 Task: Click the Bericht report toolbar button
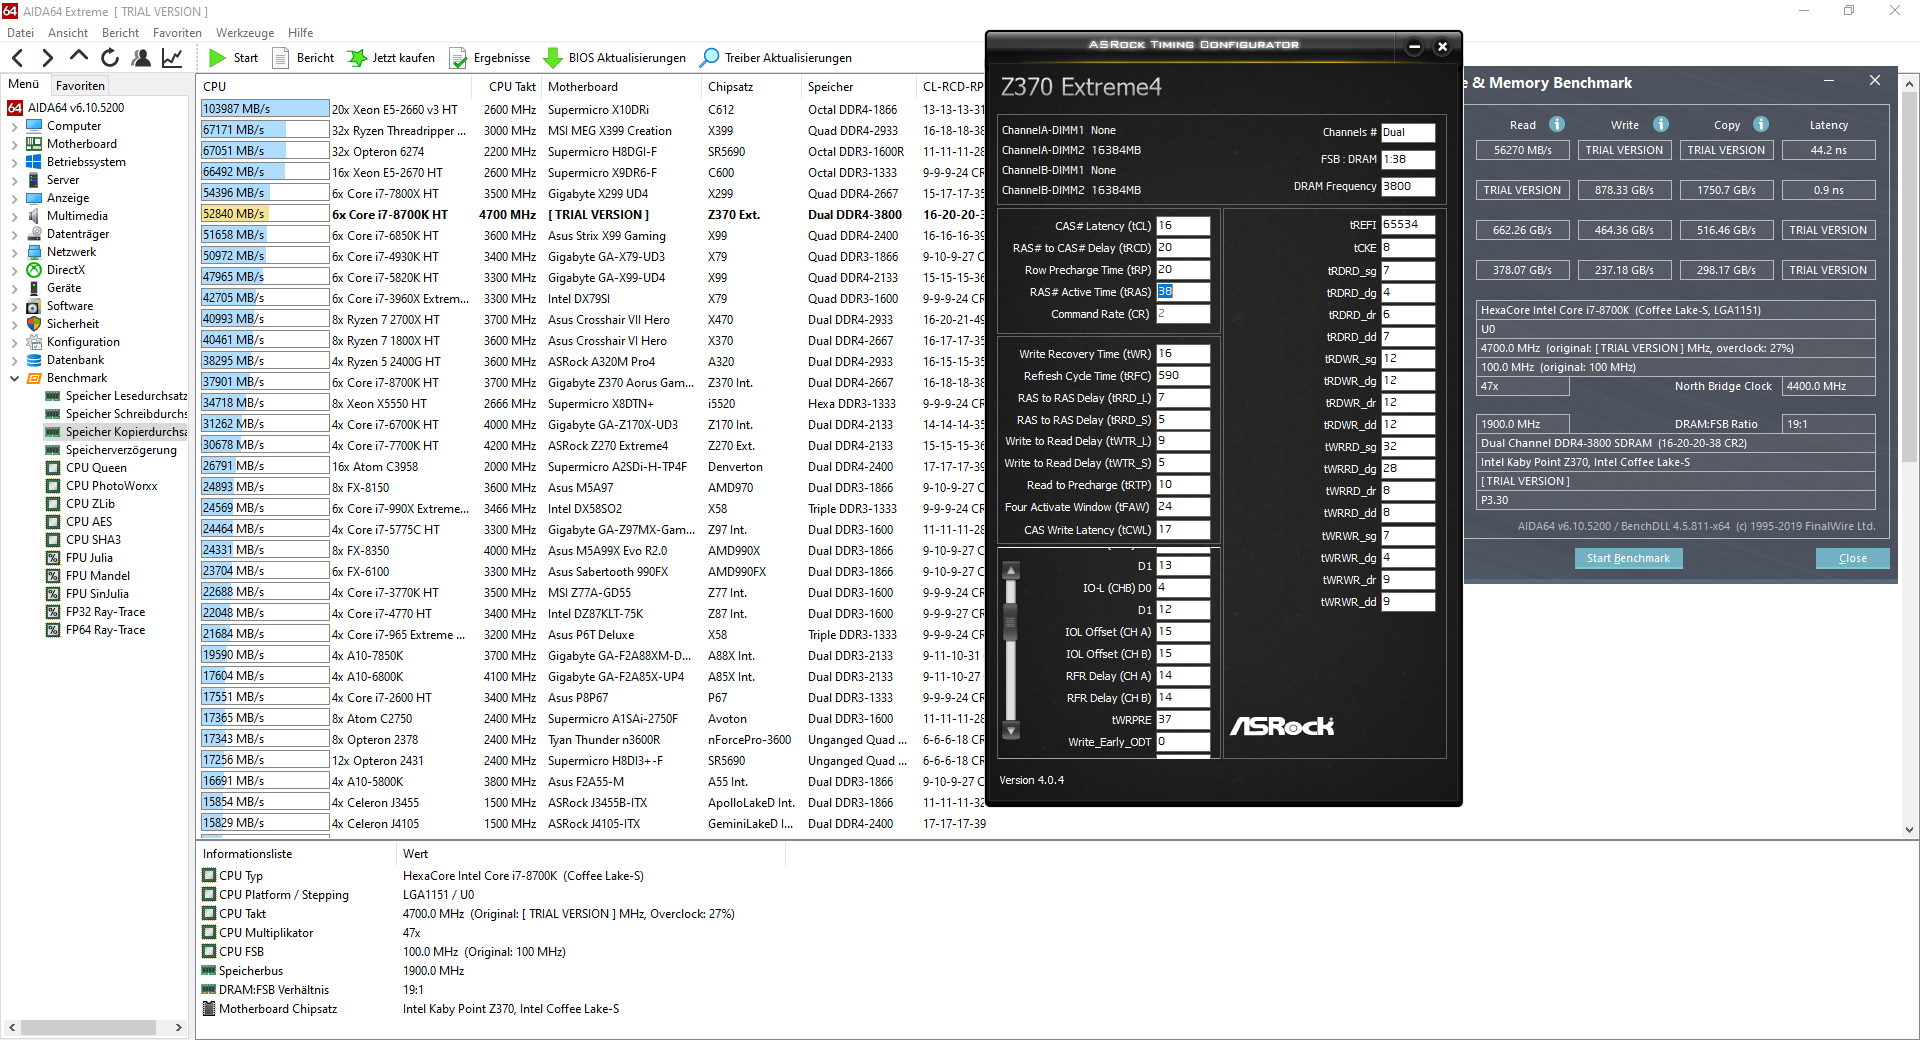click(x=304, y=58)
